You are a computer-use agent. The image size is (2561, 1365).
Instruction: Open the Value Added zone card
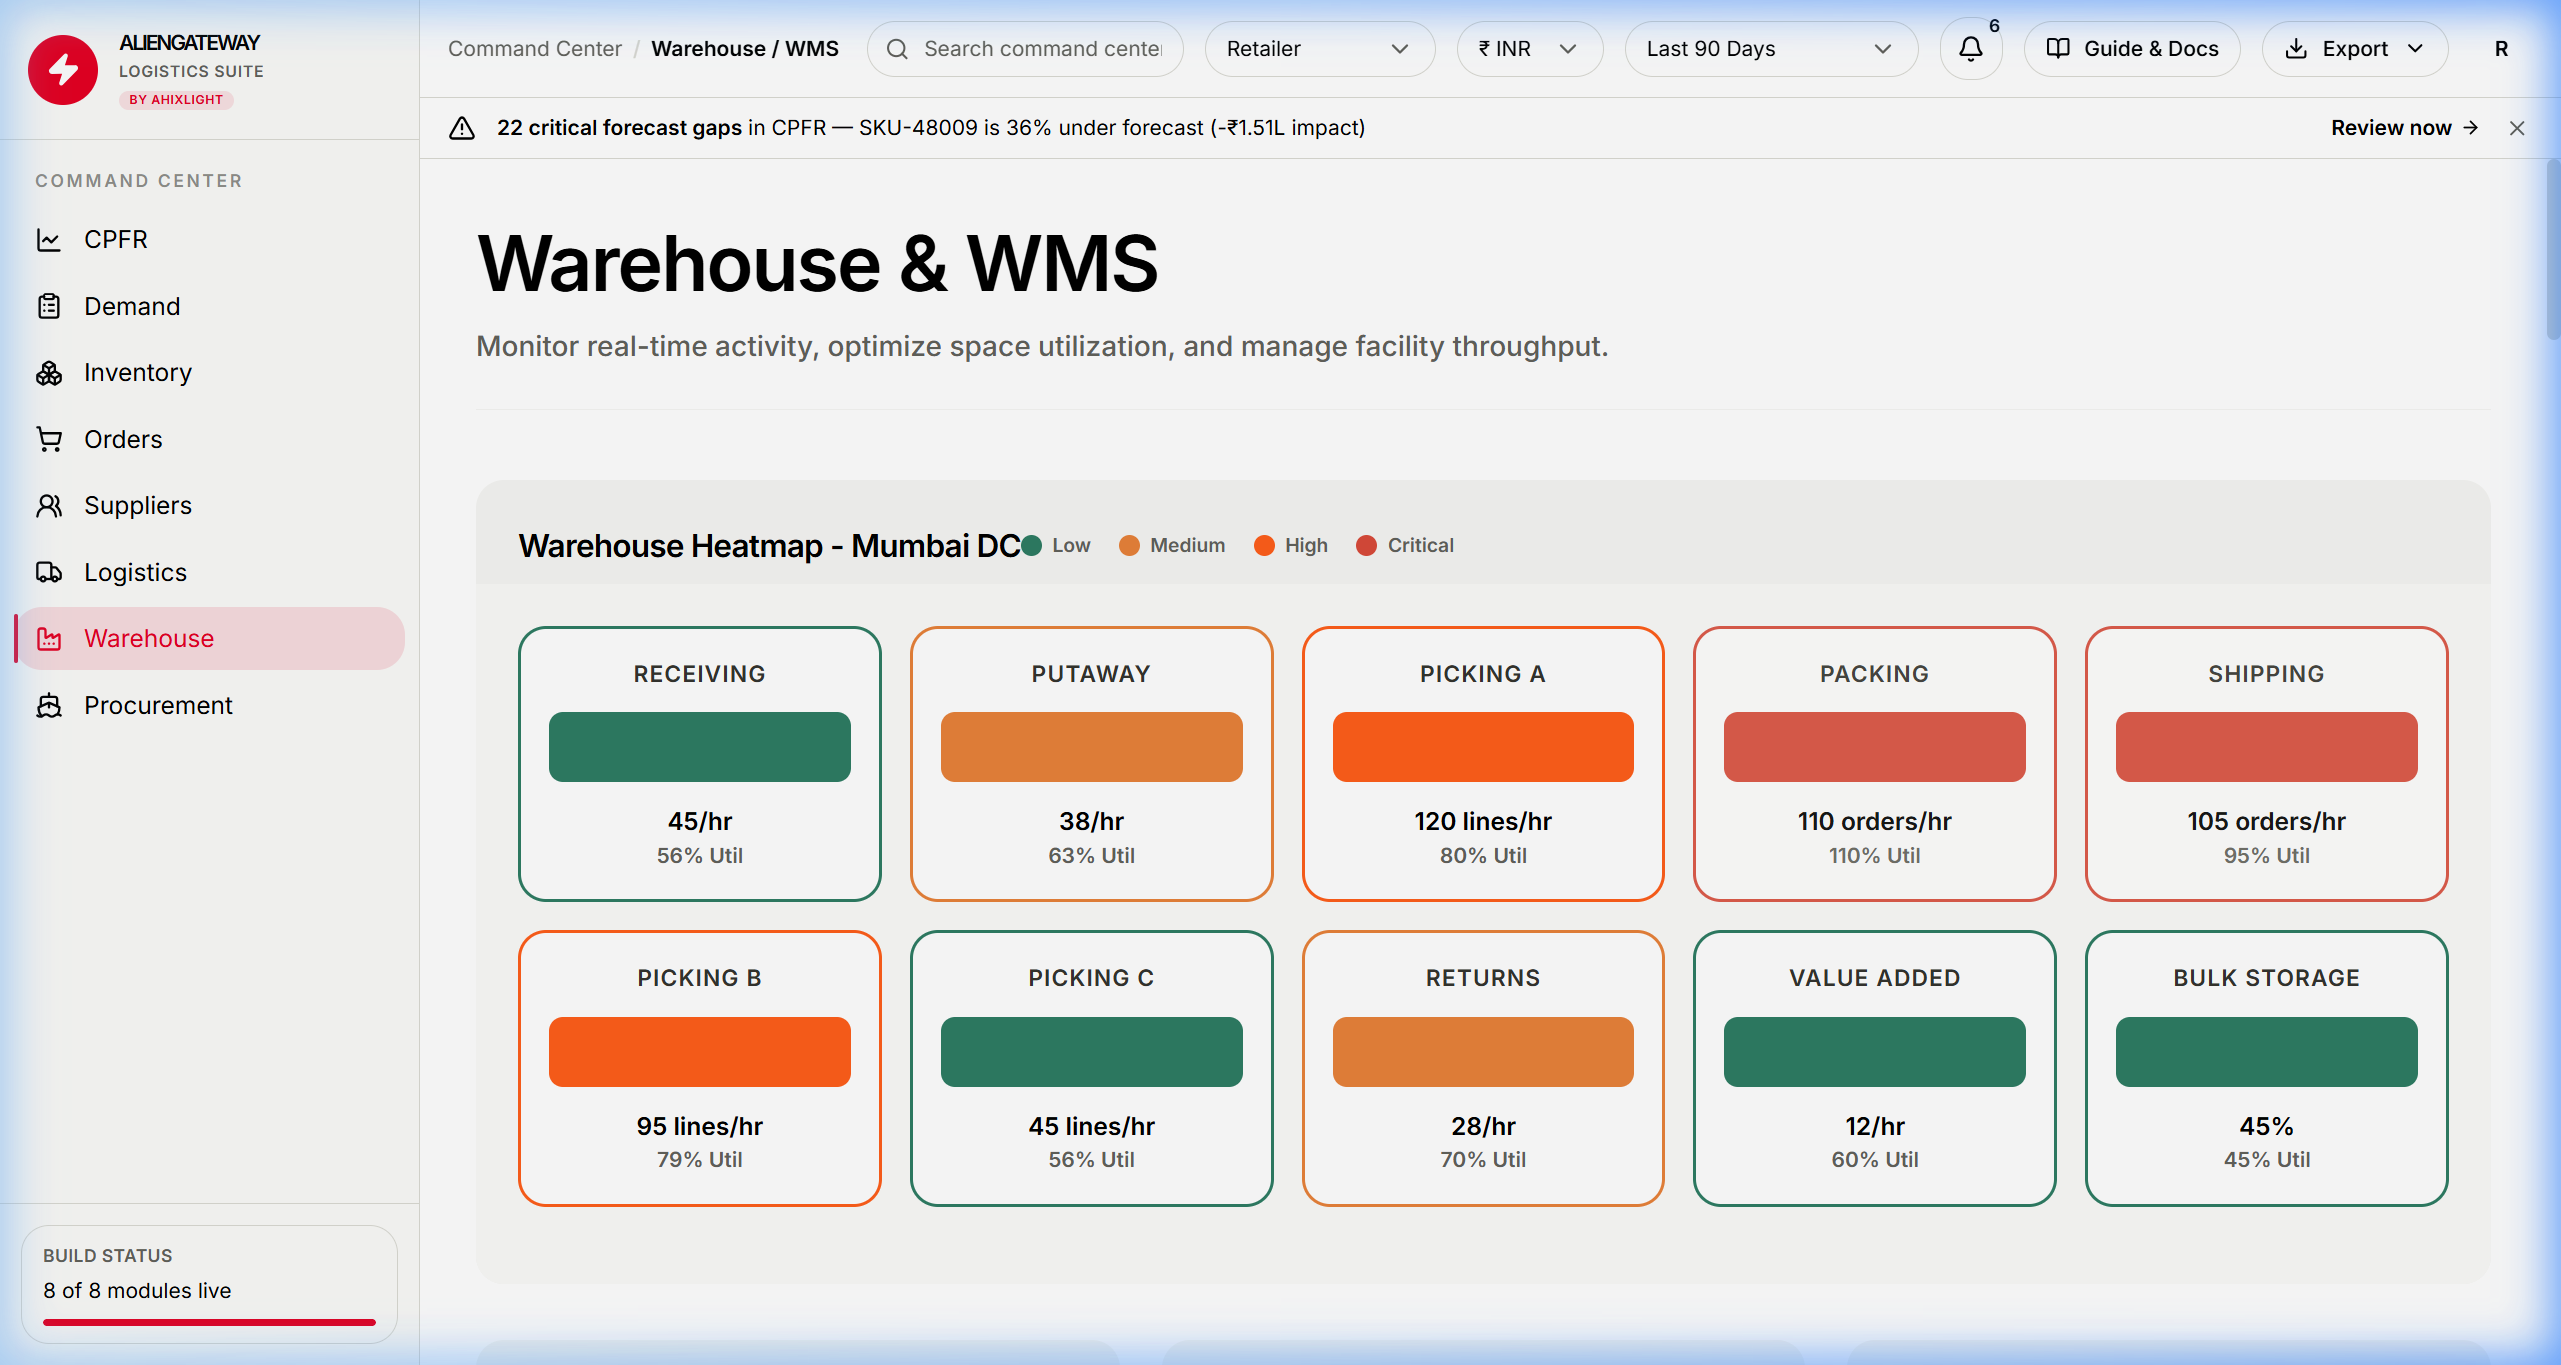[1875, 1068]
